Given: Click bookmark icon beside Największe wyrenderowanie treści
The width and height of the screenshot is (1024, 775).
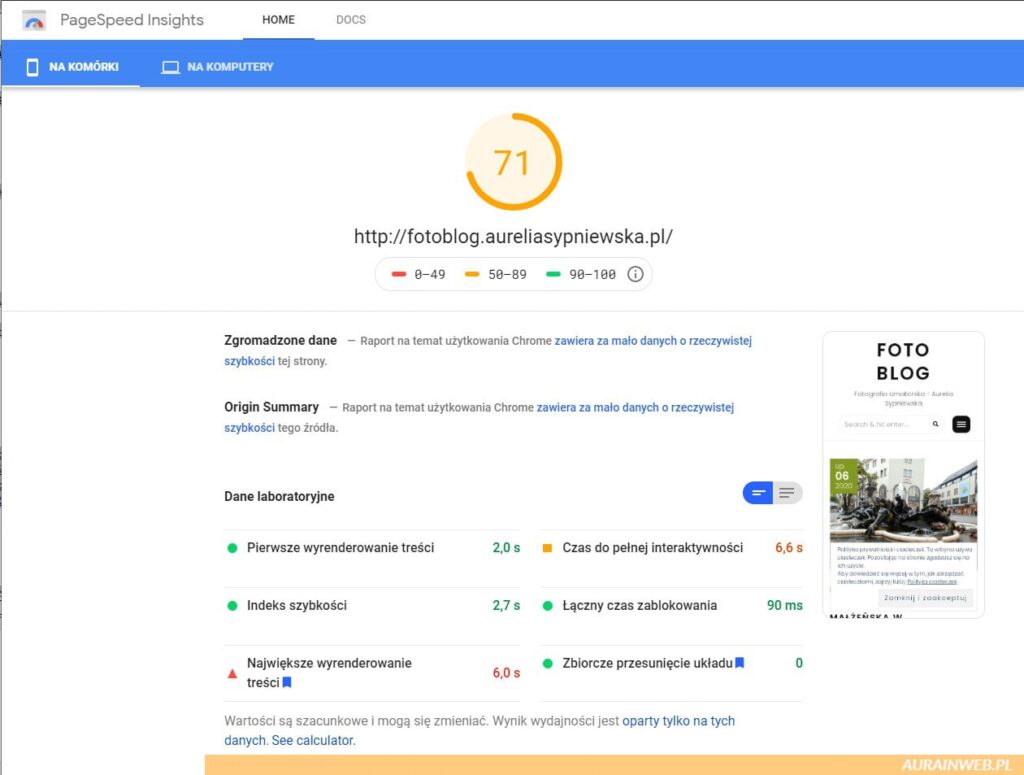Looking at the screenshot, I should [287, 682].
